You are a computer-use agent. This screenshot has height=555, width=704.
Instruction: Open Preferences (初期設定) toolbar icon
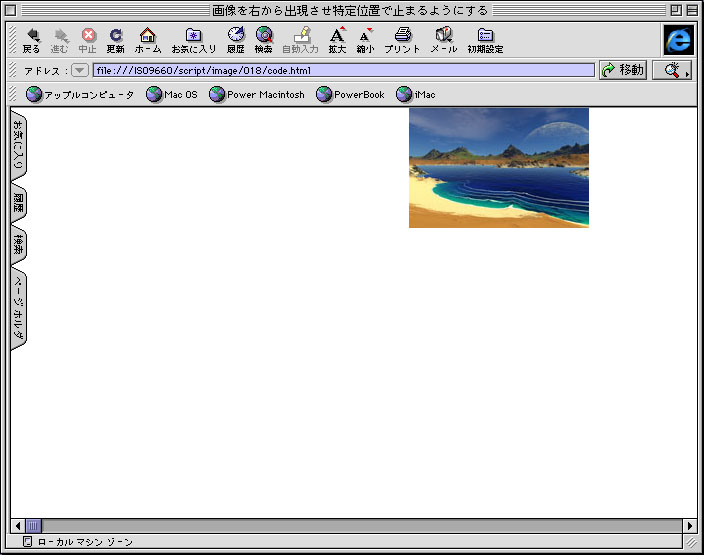tap(485, 40)
